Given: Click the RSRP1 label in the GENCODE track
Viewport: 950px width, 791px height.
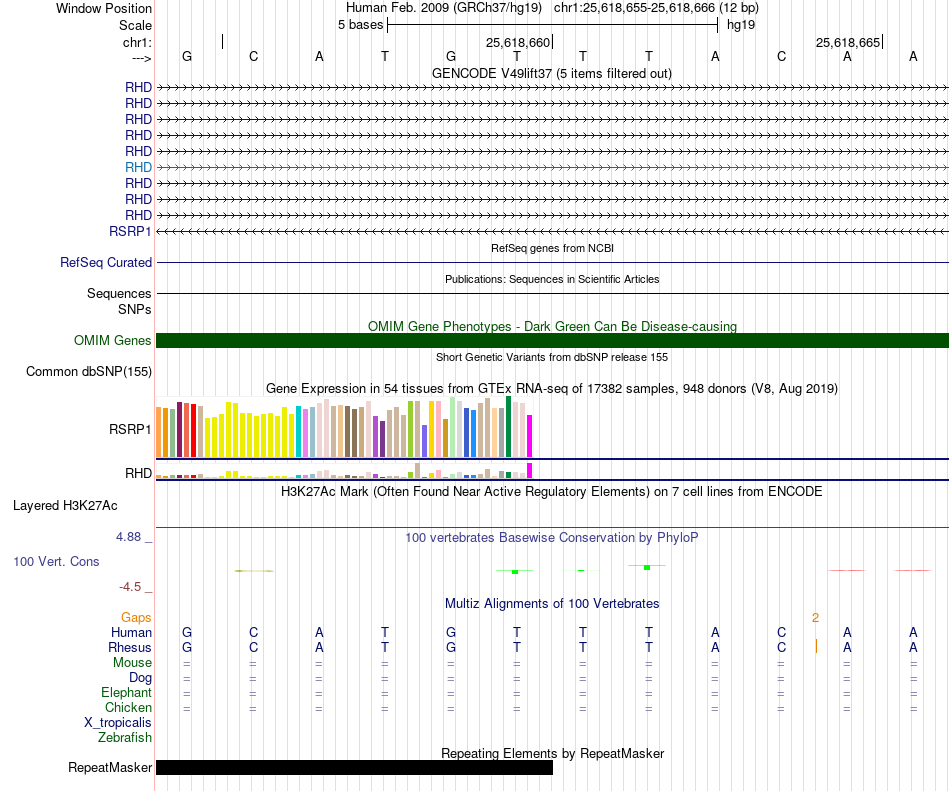Looking at the screenshot, I should (x=130, y=231).
